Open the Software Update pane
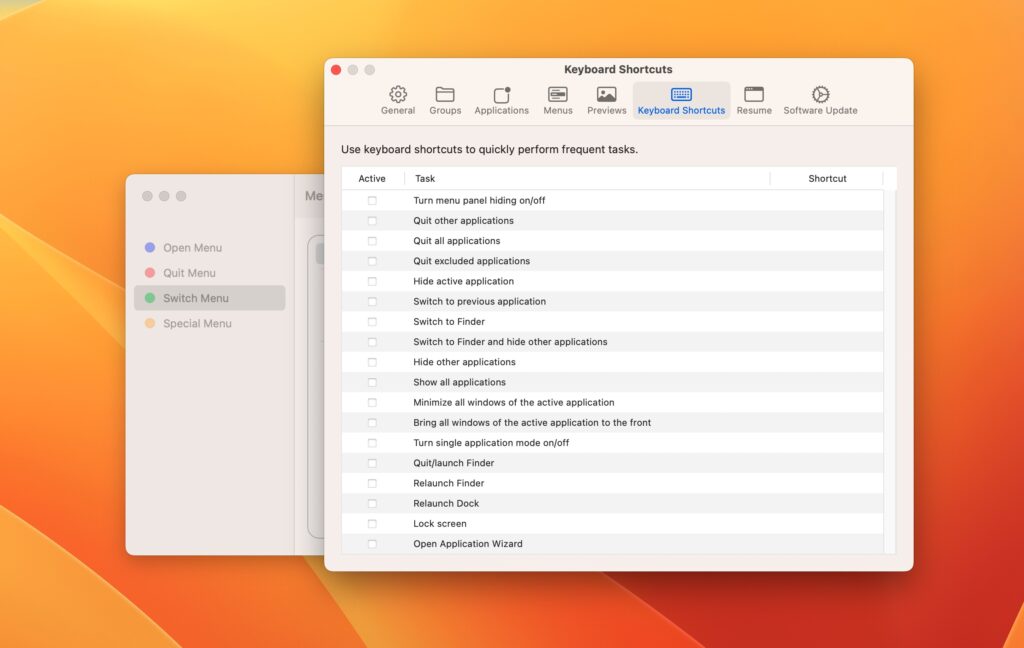 point(820,98)
